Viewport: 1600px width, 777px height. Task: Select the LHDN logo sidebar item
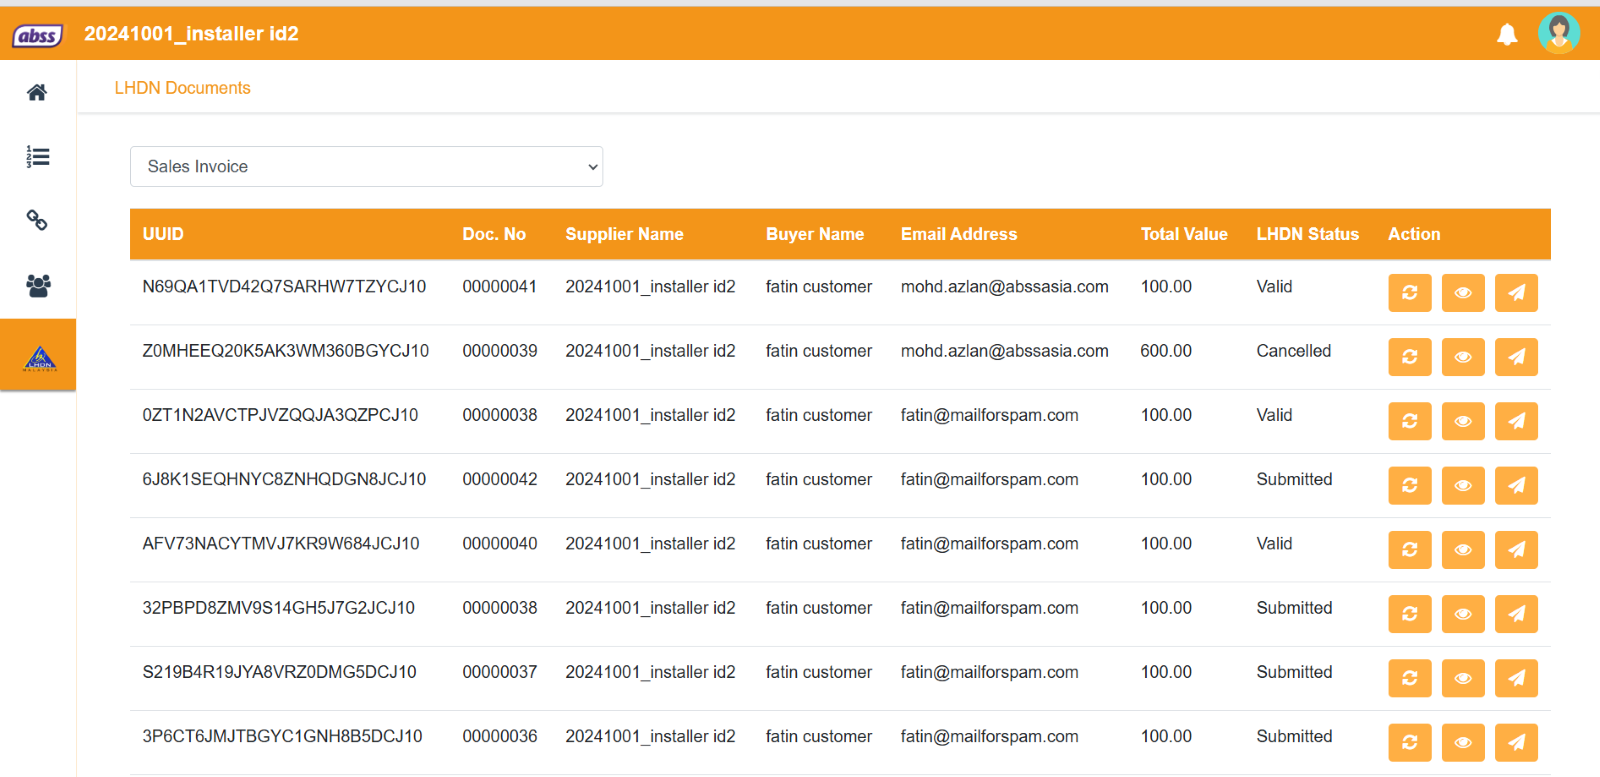39,356
